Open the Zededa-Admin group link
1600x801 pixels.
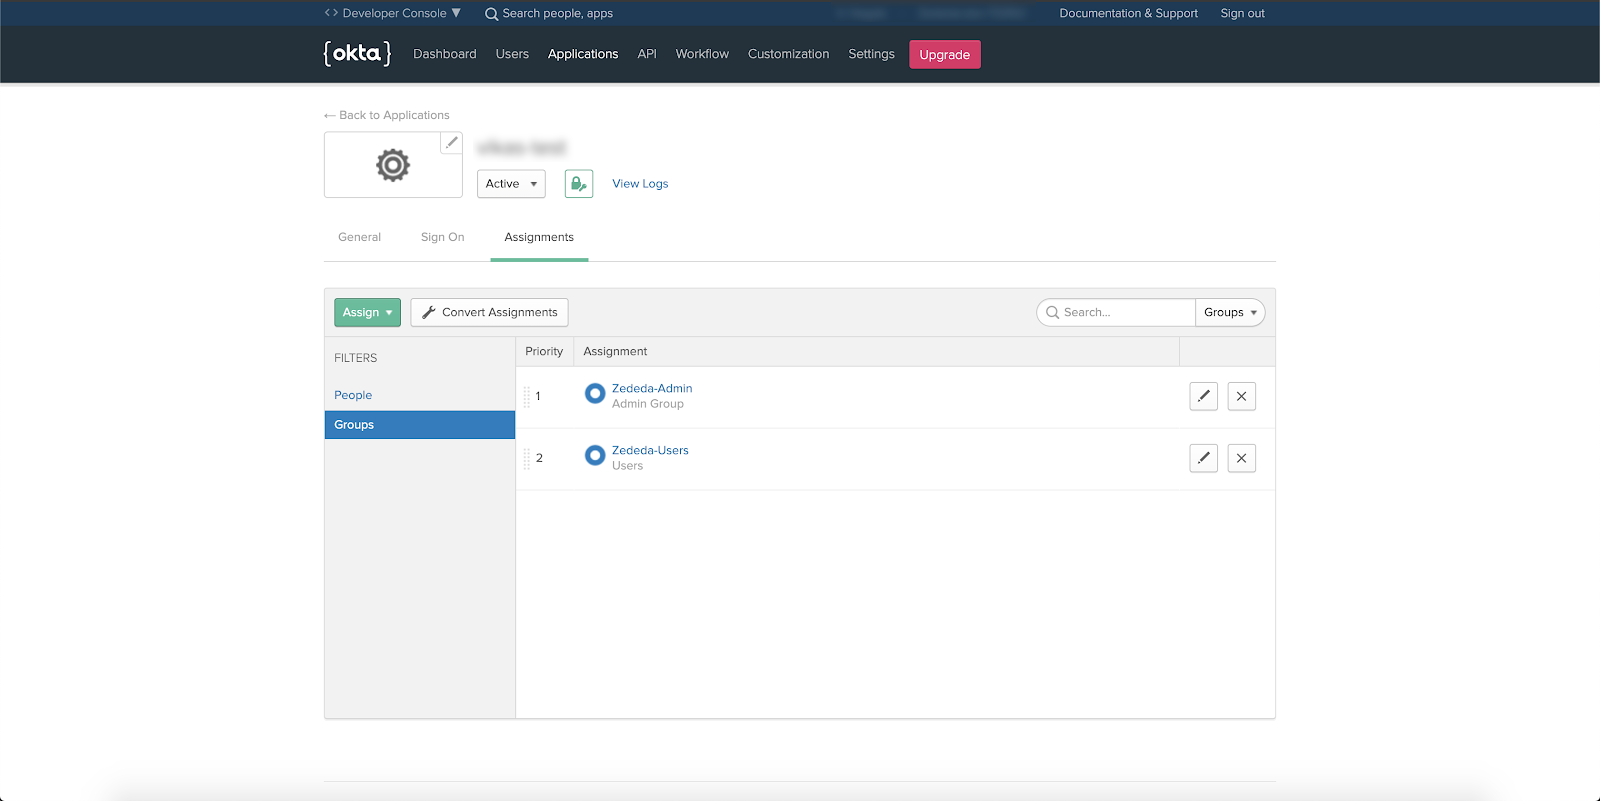pyautogui.click(x=652, y=388)
